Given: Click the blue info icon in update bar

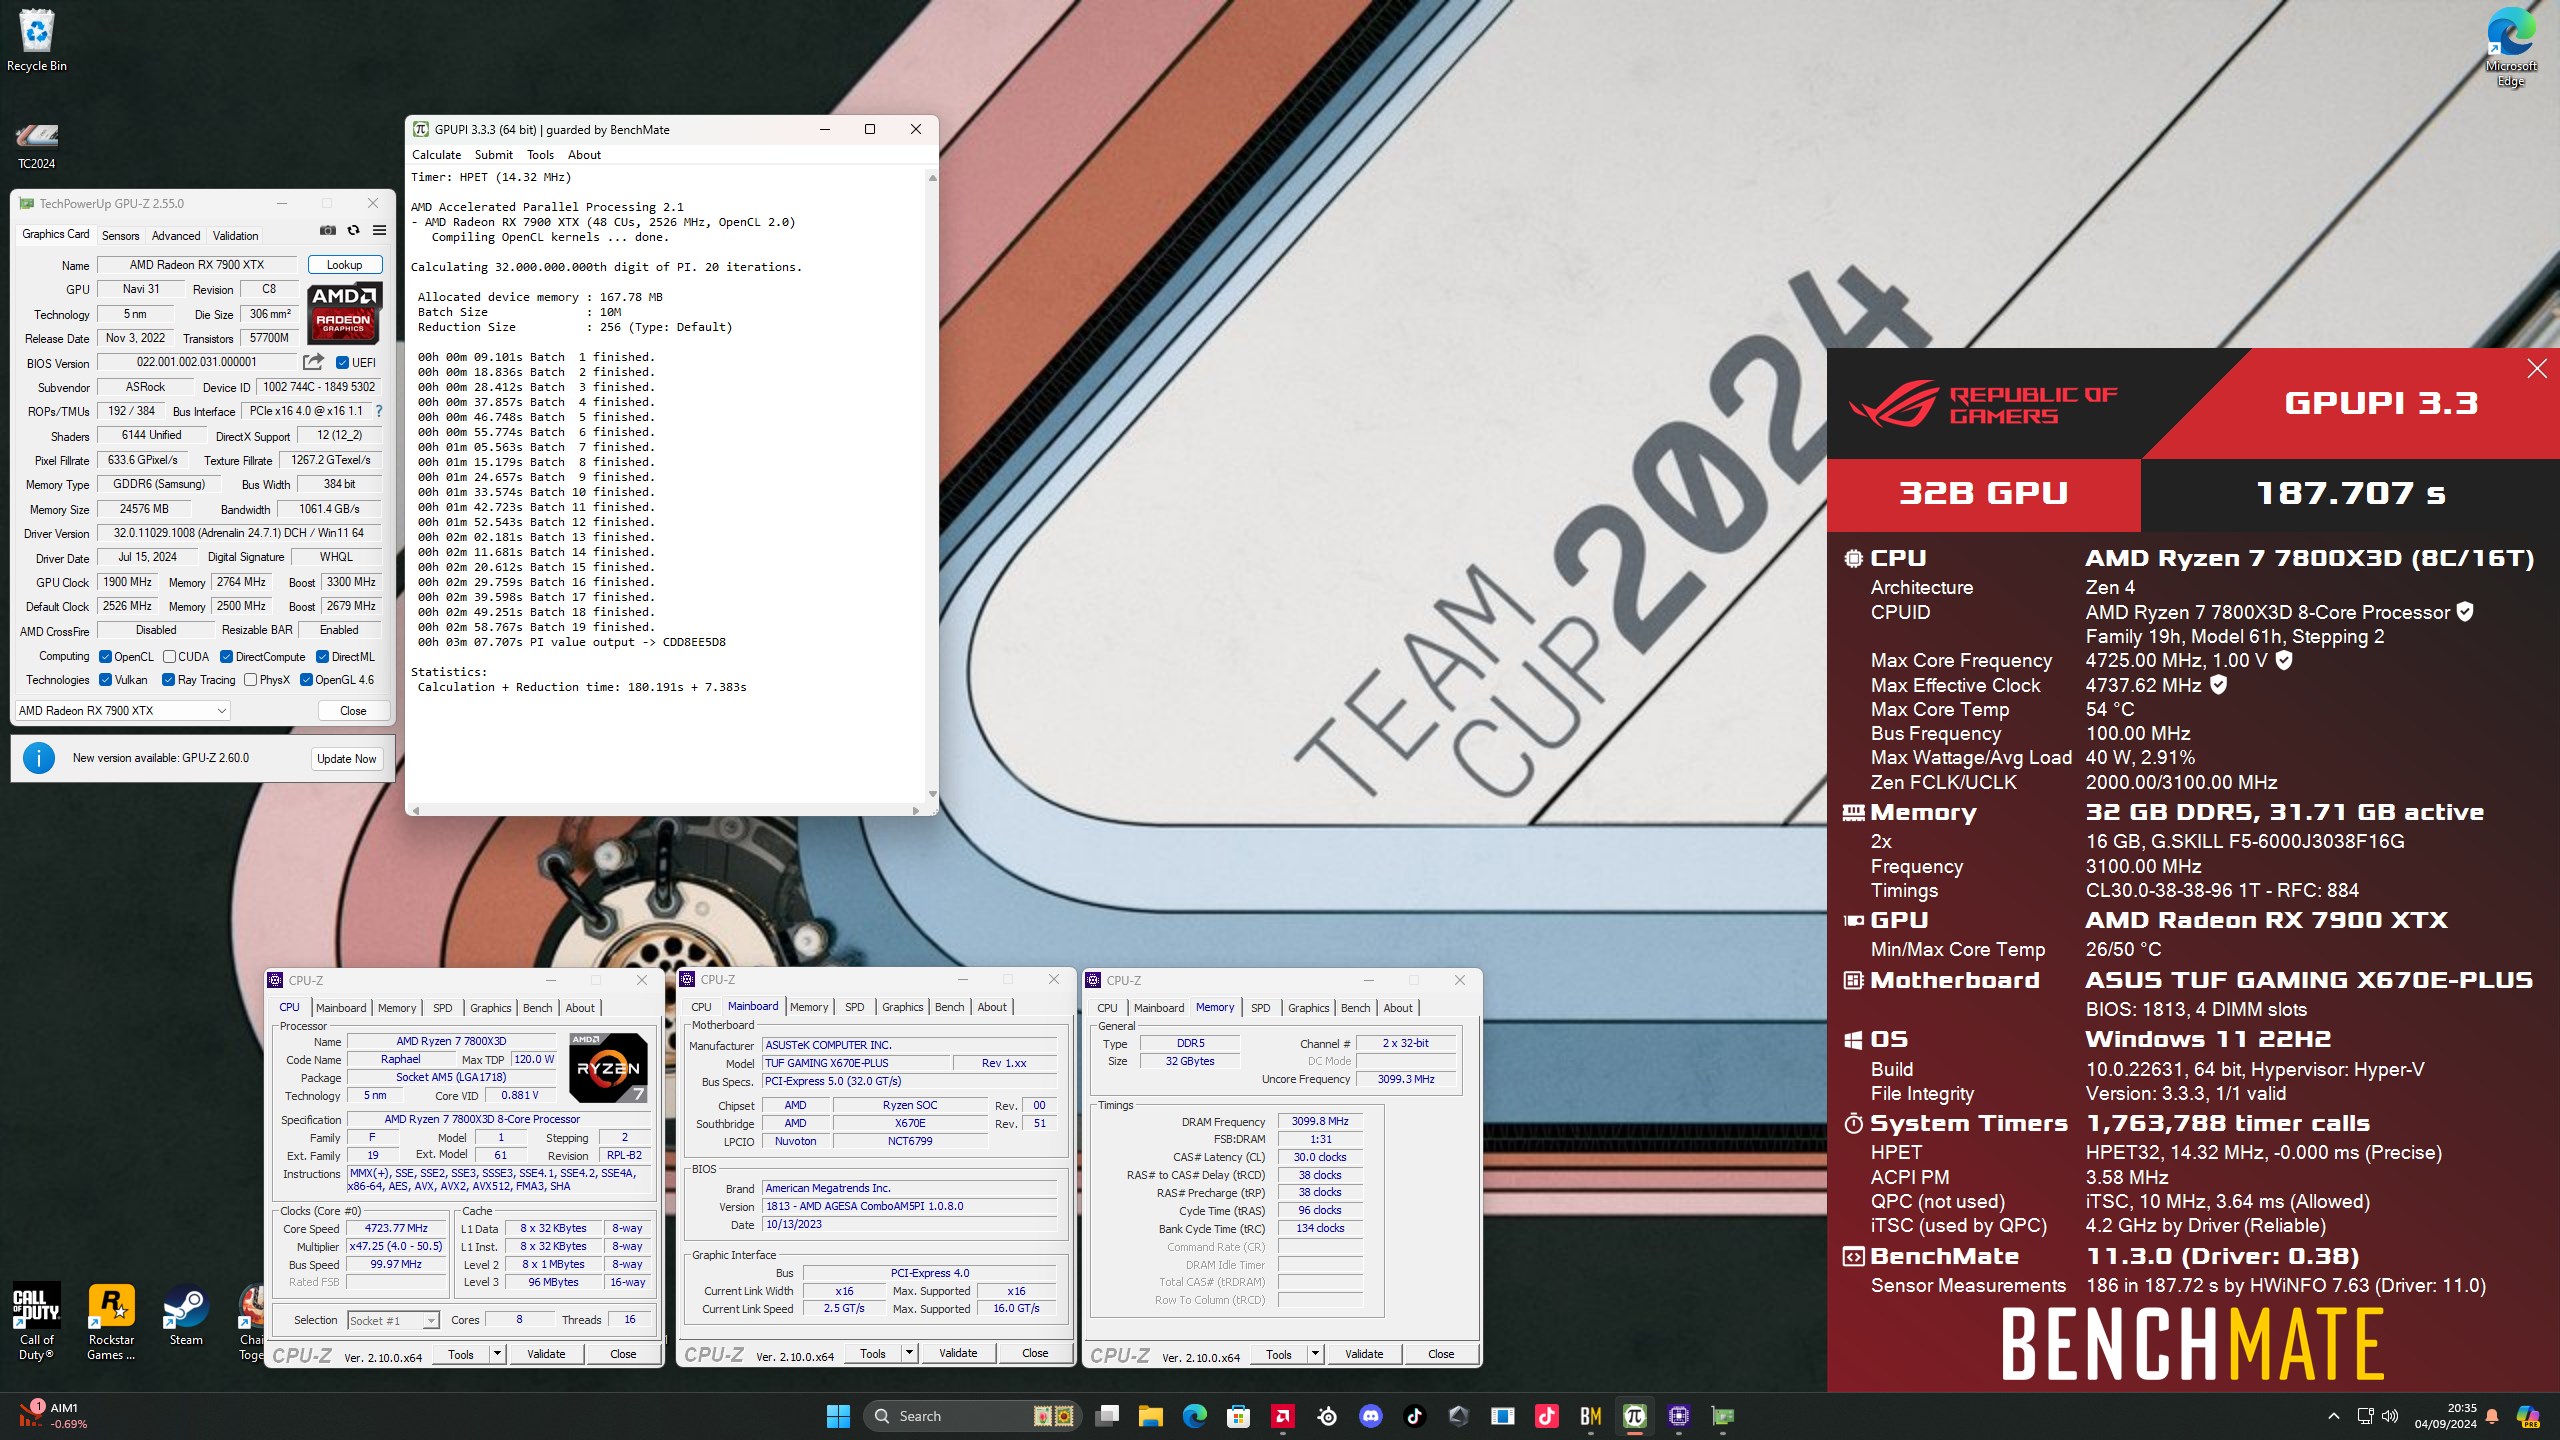Looking at the screenshot, I should click(39, 758).
